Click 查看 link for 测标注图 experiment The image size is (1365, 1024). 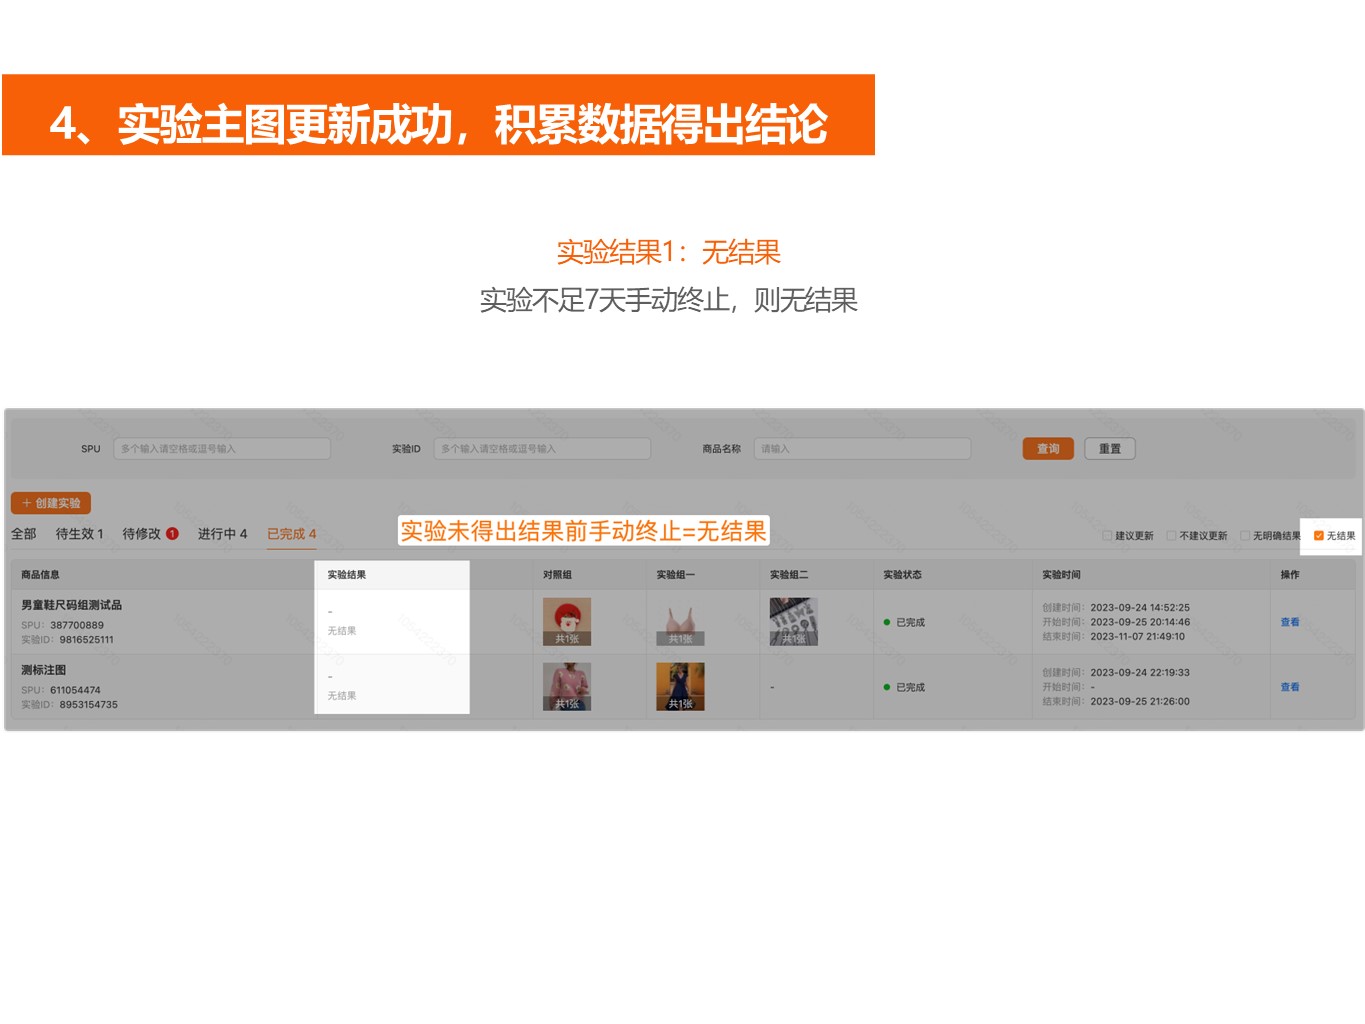tap(1290, 687)
